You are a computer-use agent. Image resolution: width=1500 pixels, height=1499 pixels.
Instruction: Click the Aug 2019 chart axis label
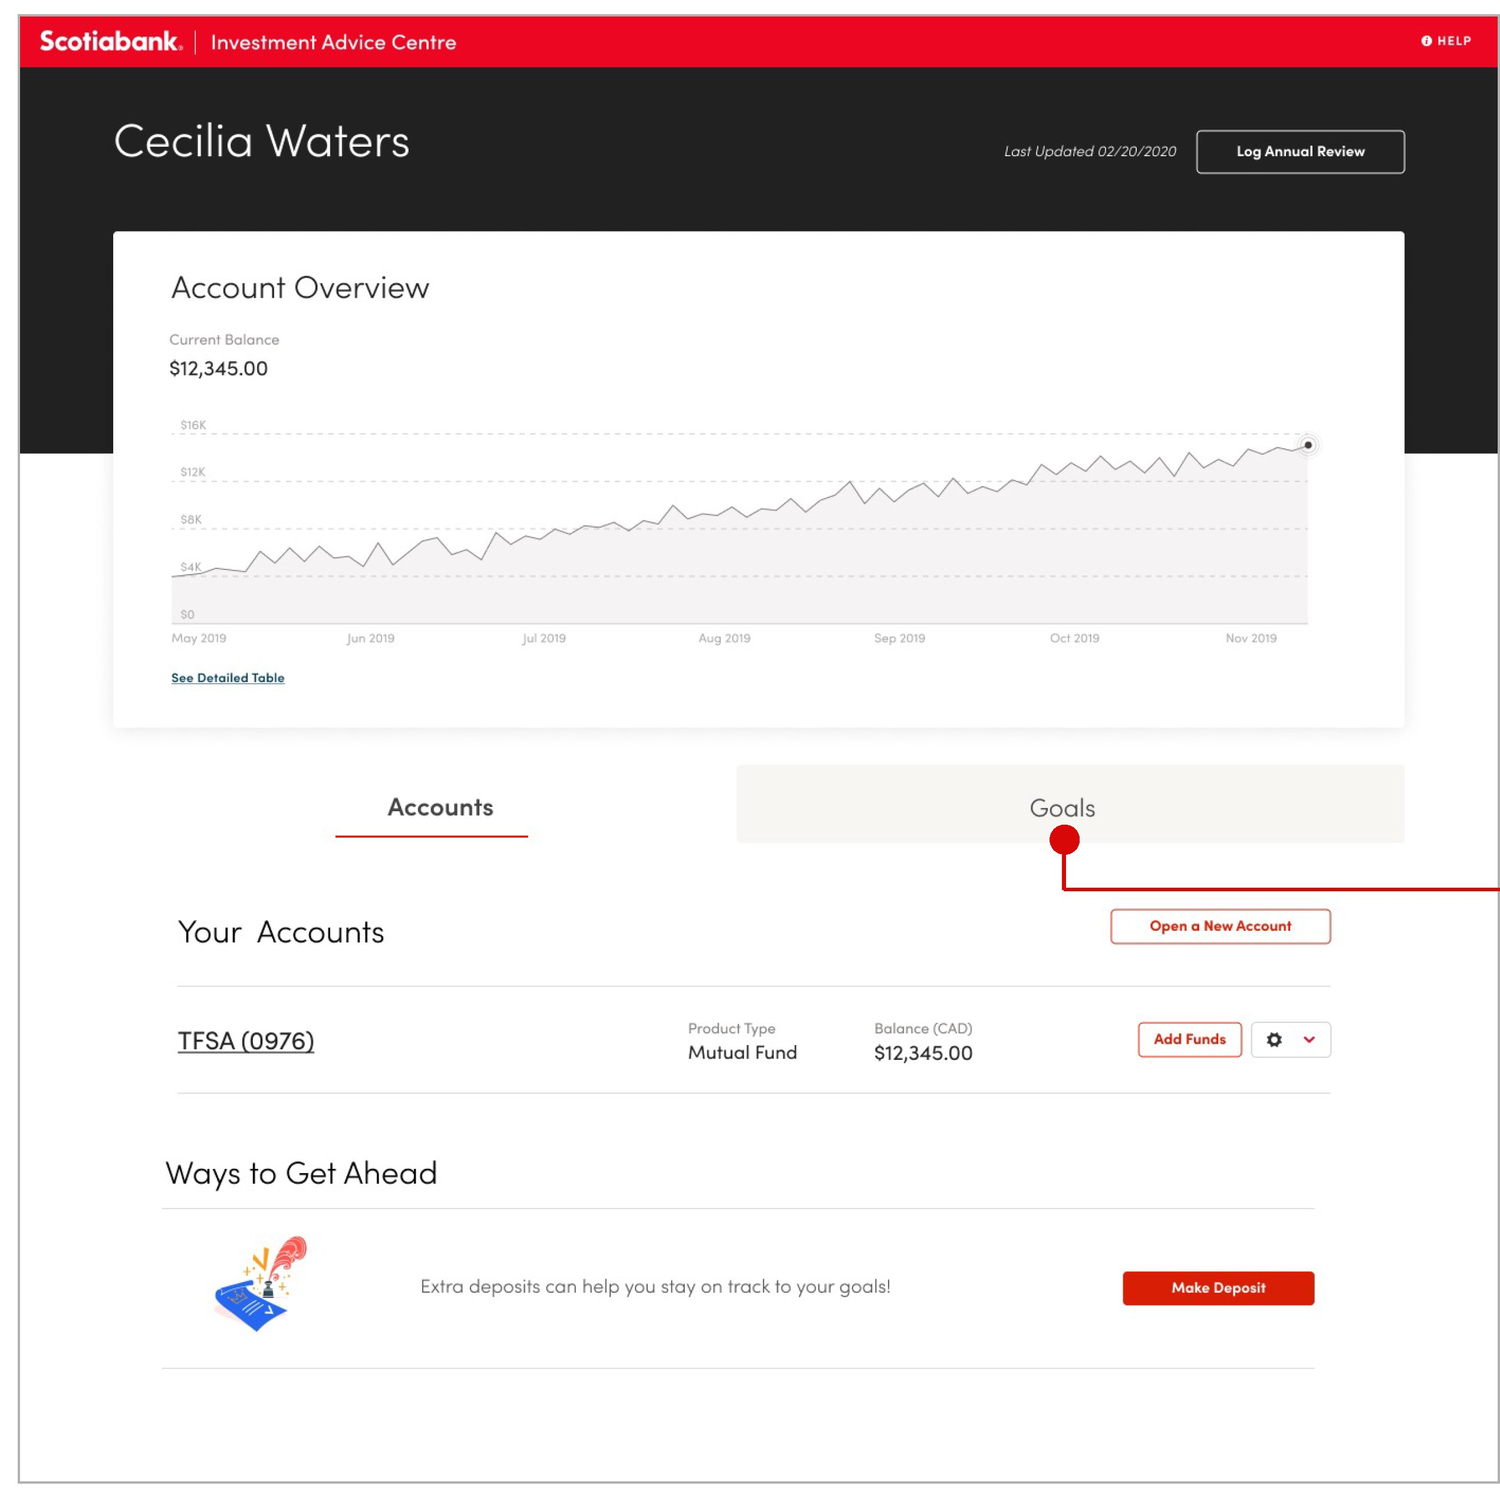coord(724,638)
